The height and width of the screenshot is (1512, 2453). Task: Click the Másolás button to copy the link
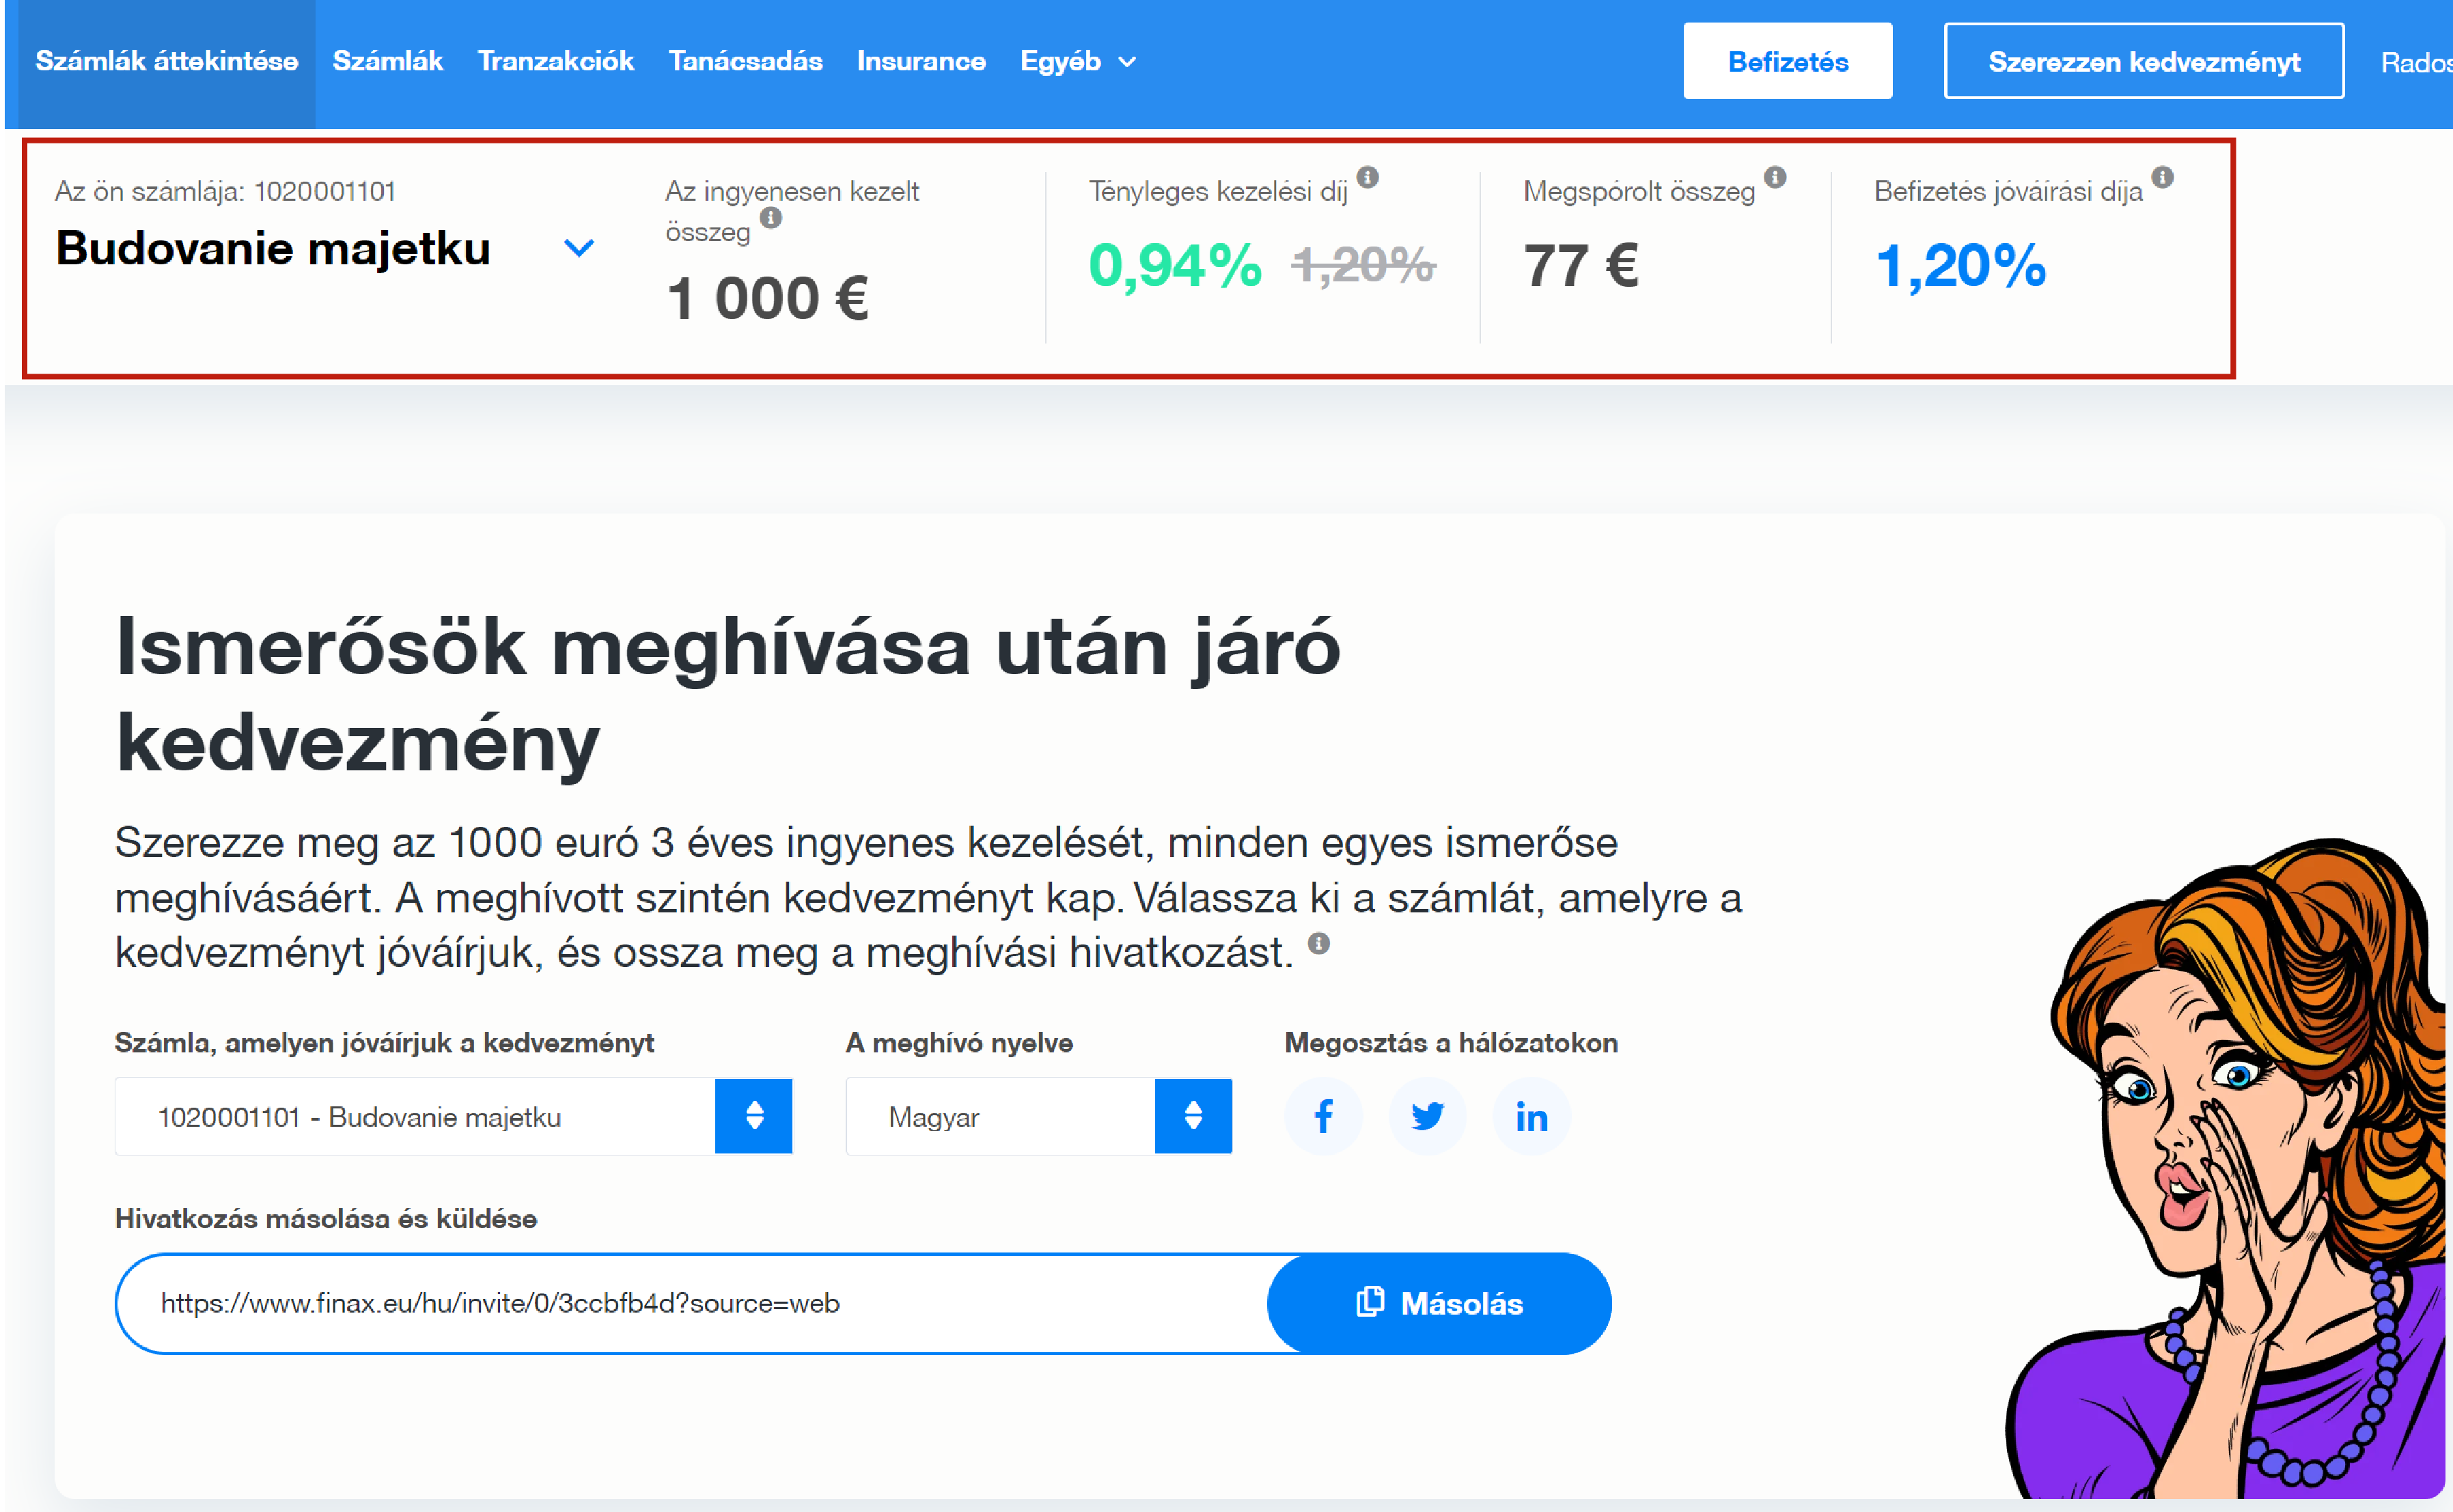click(1440, 1303)
